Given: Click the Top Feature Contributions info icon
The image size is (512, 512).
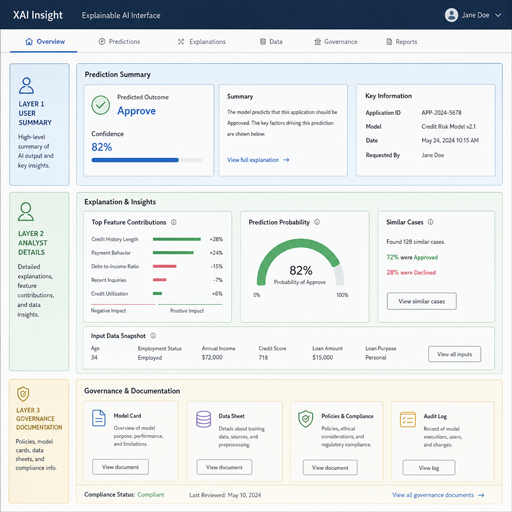Looking at the screenshot, I should tap(174, 222).
